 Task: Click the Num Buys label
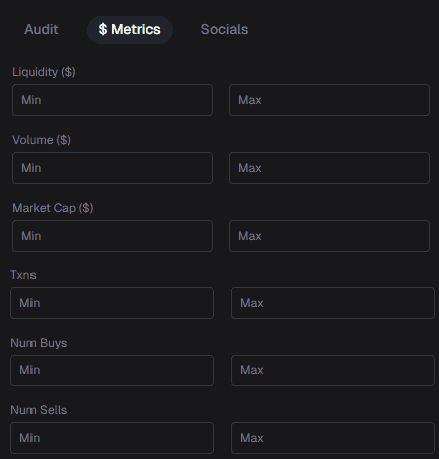39,343
